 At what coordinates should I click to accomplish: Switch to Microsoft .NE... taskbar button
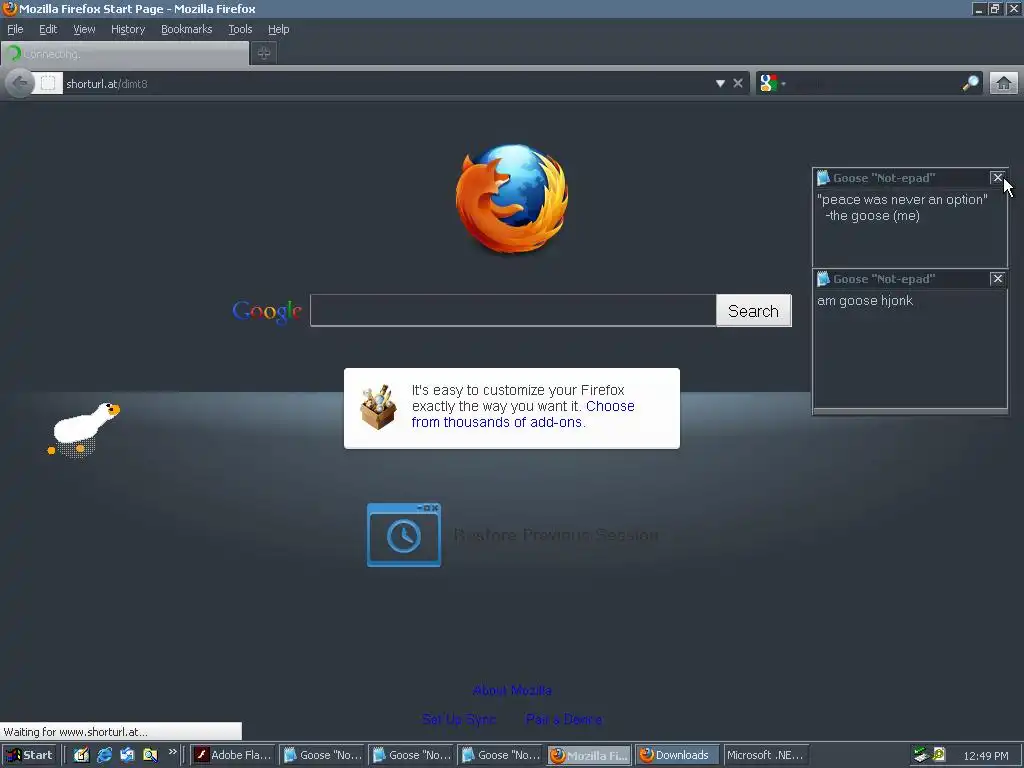coord(765,755)
